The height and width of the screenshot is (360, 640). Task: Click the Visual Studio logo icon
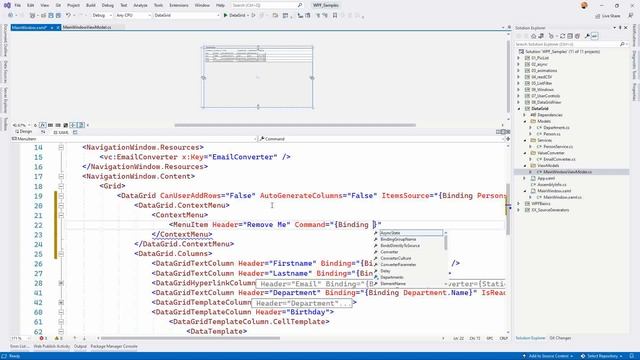pyautogui.click(x=7, y=5)
